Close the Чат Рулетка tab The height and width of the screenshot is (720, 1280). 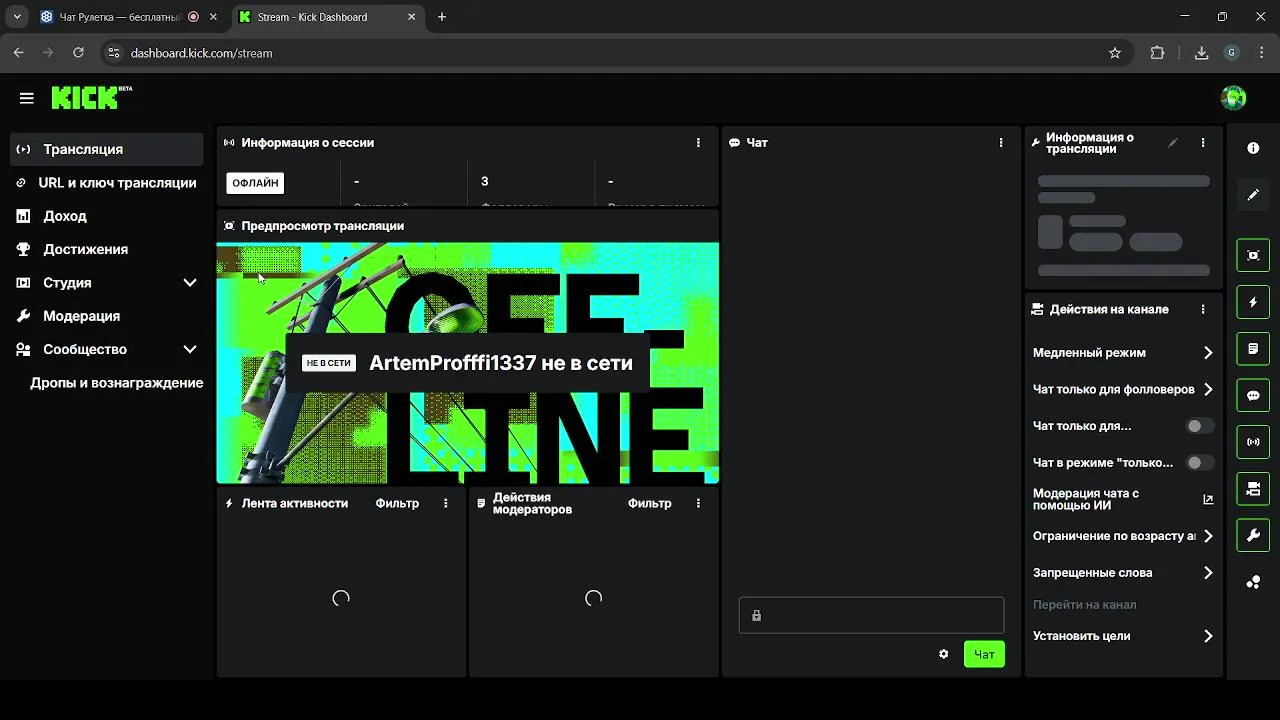213,17
